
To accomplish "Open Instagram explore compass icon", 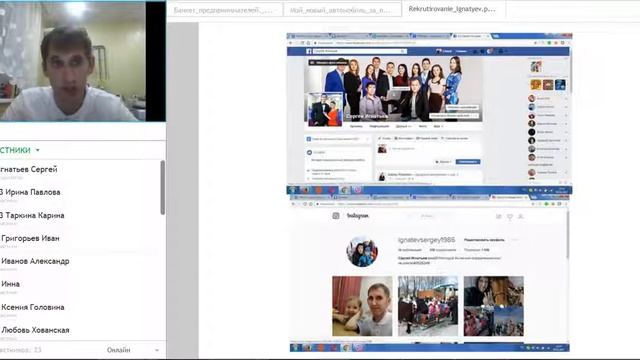I will click(x=498, y=217).
